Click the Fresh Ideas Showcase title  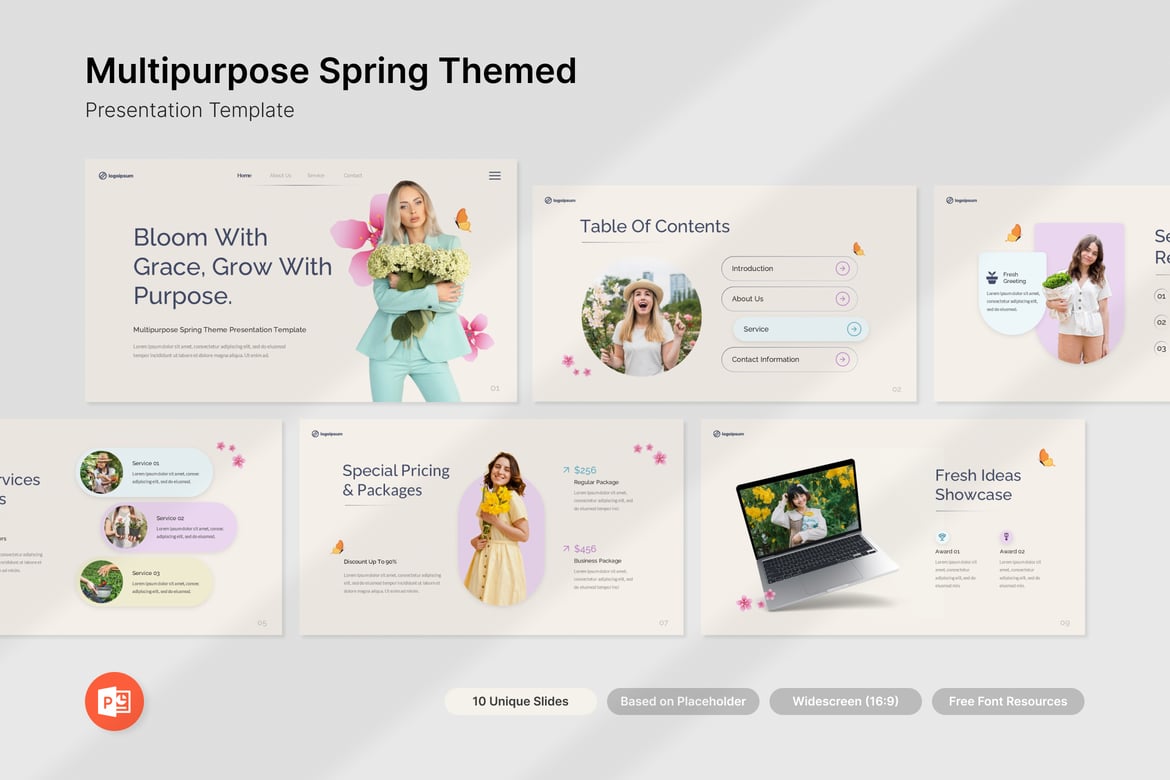977,484
